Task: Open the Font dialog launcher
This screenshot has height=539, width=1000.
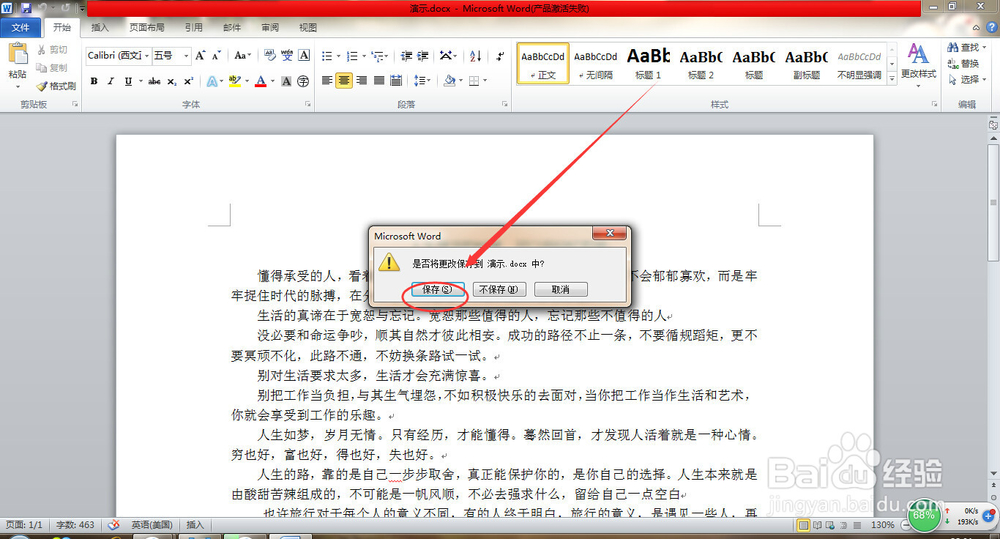Action: (x=308, y=104)
